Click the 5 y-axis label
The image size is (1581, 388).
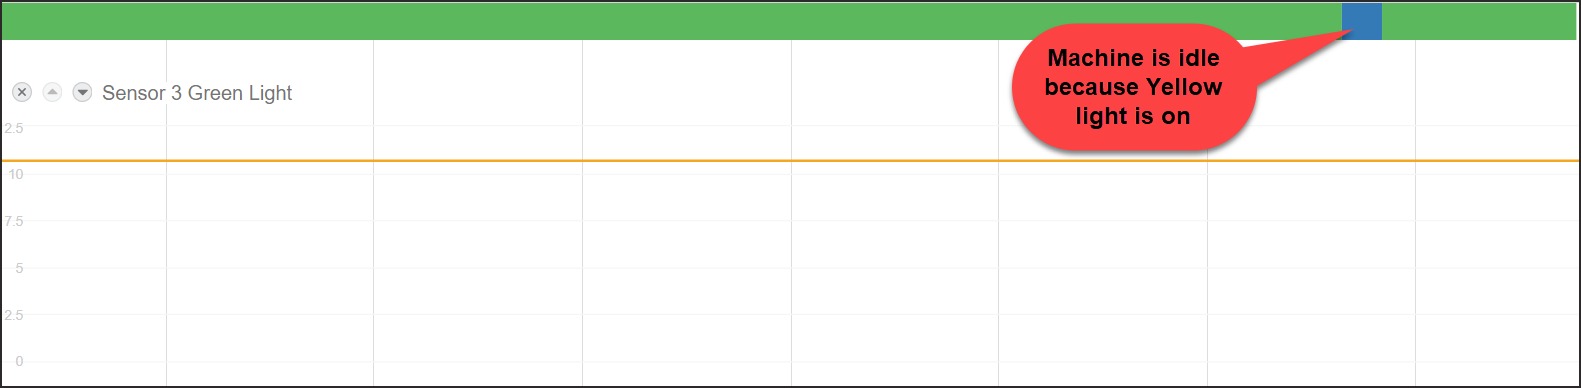(x=19, y=268)
